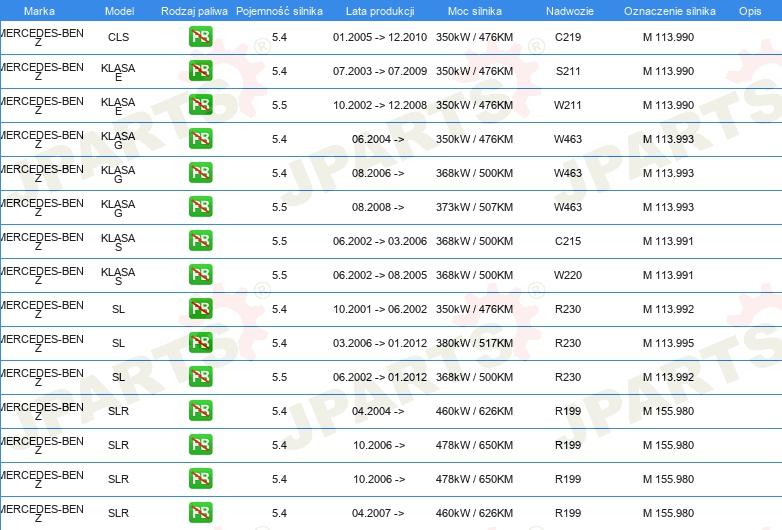The height and width of the screenshot is (530, 782).
Task: Click the 08.2008 -> production date cell
Action: (378, 207)
